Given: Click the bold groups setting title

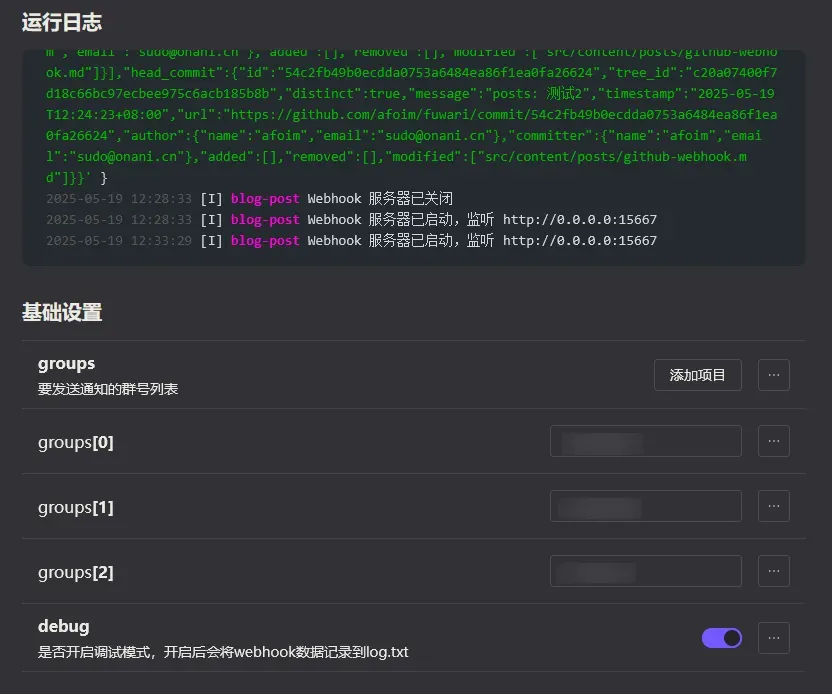Looking at the screenshot, I should (66, 364).
